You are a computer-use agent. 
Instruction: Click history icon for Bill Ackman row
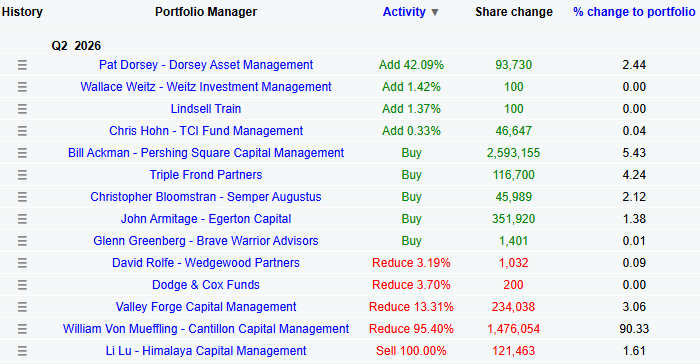point(22,153)
